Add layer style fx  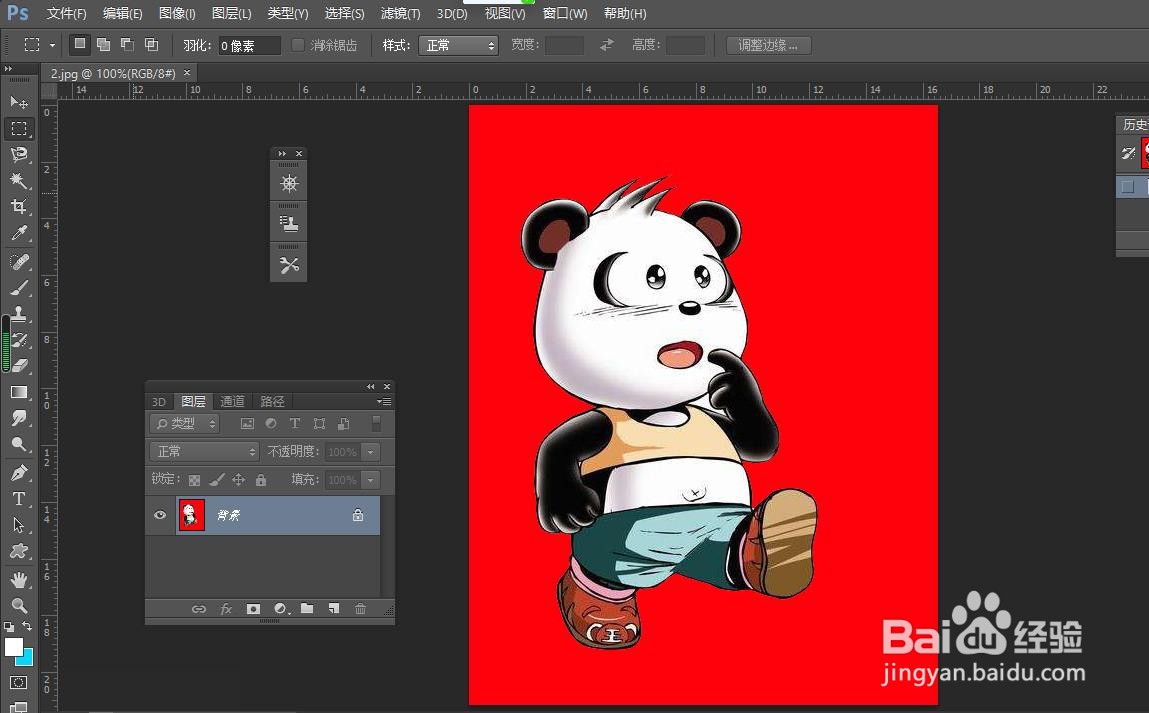point(226,609)
